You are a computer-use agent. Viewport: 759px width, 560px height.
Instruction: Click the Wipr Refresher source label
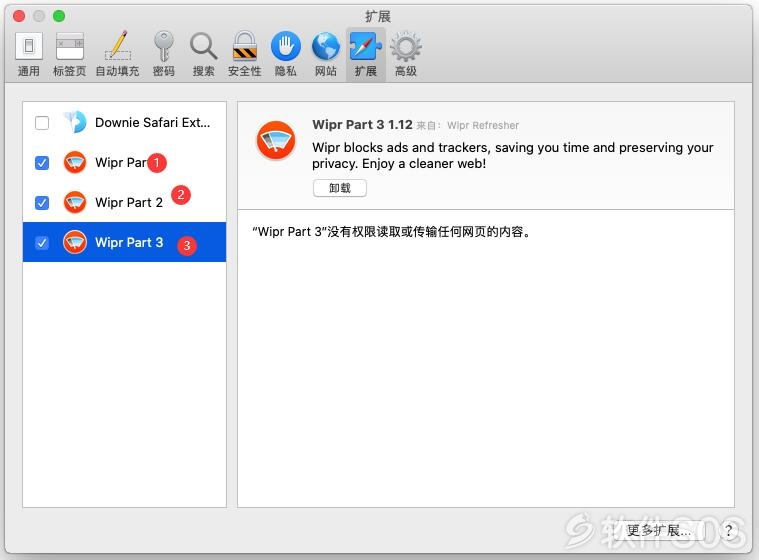point(483,125)
